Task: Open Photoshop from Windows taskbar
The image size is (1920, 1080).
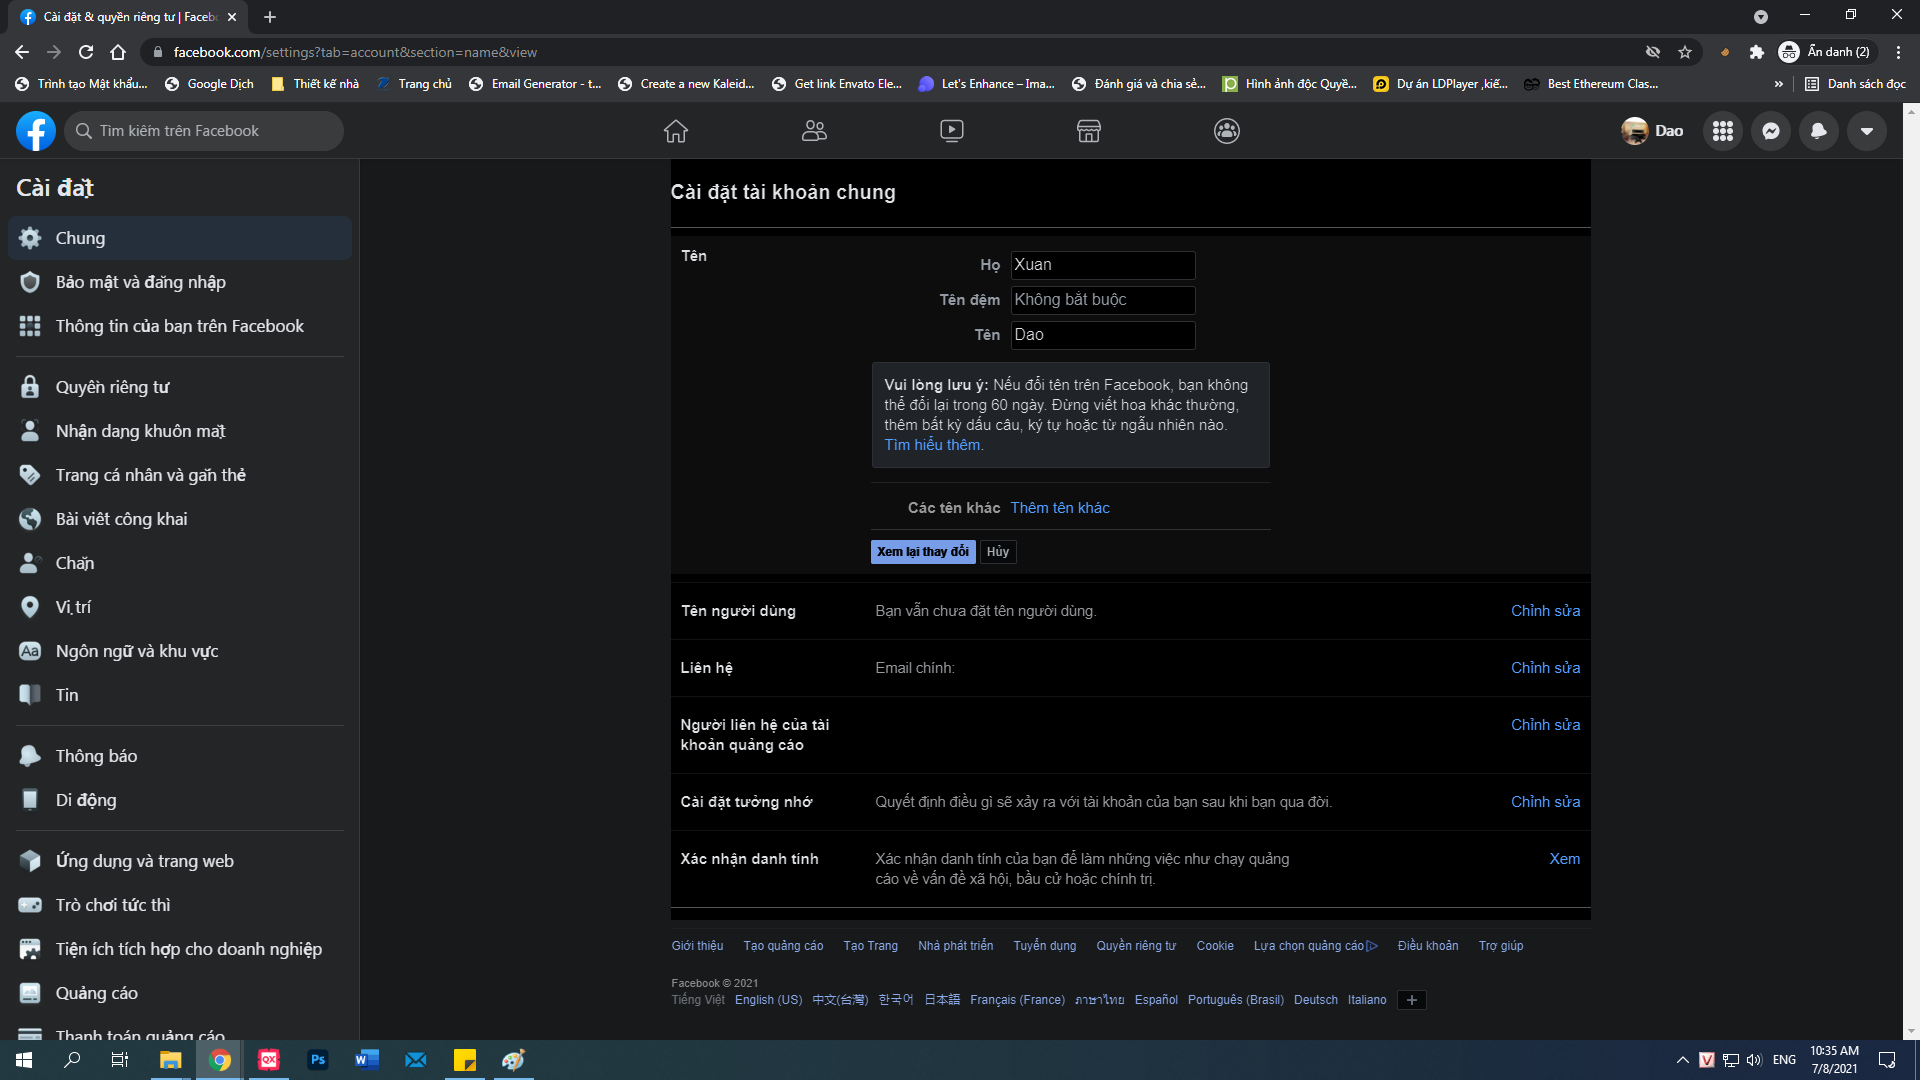Action: [318, 1060]
